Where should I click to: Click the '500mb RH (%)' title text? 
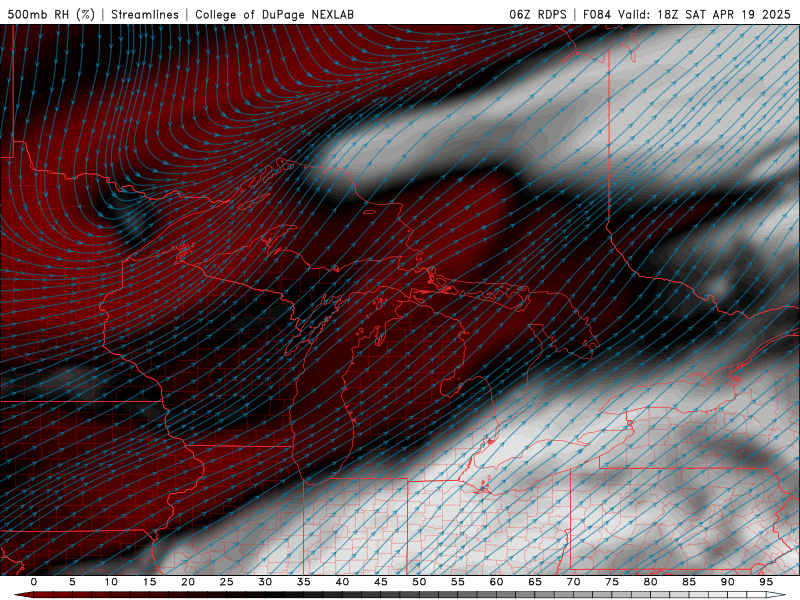pos(51,14)
